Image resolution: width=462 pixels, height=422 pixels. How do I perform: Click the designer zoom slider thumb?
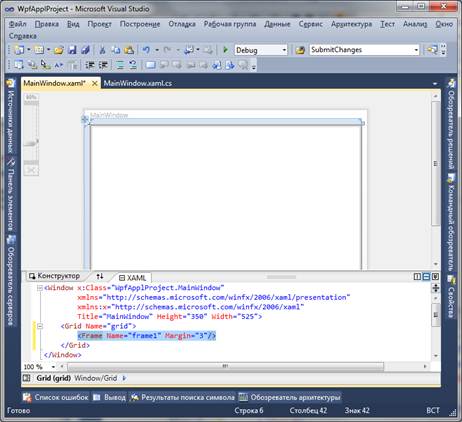(31, 143)
